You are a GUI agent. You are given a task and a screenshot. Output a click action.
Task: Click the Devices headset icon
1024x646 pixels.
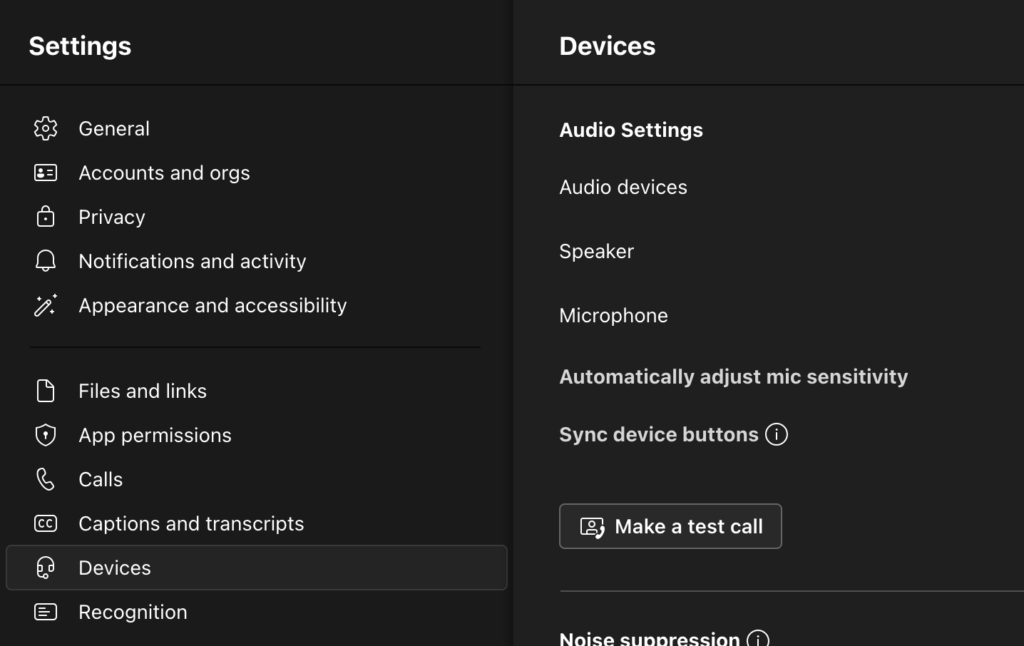[45, 567]
